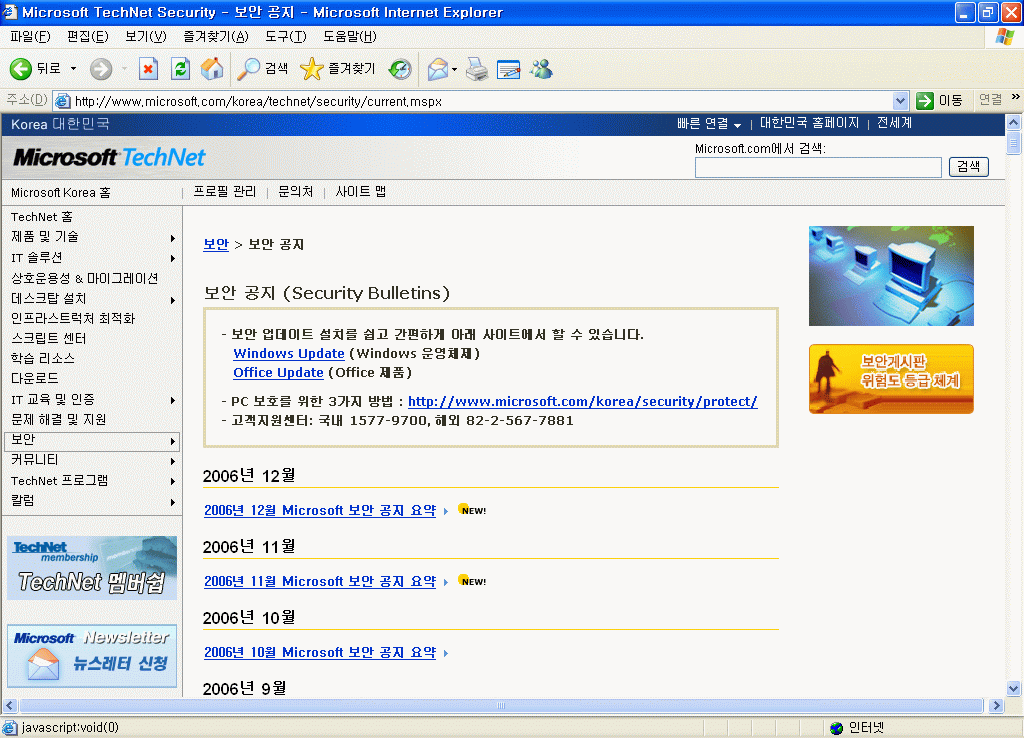Open the 파일(F) menu
The height and width of the screenshot is (738, 1024).
(30, 37)
